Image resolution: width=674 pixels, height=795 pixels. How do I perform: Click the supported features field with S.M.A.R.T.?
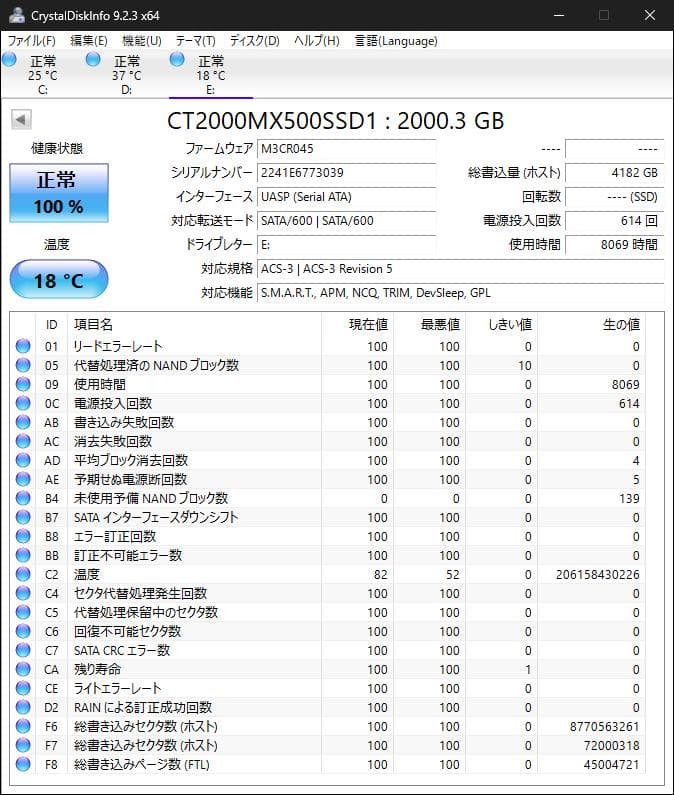pos(460,293)
